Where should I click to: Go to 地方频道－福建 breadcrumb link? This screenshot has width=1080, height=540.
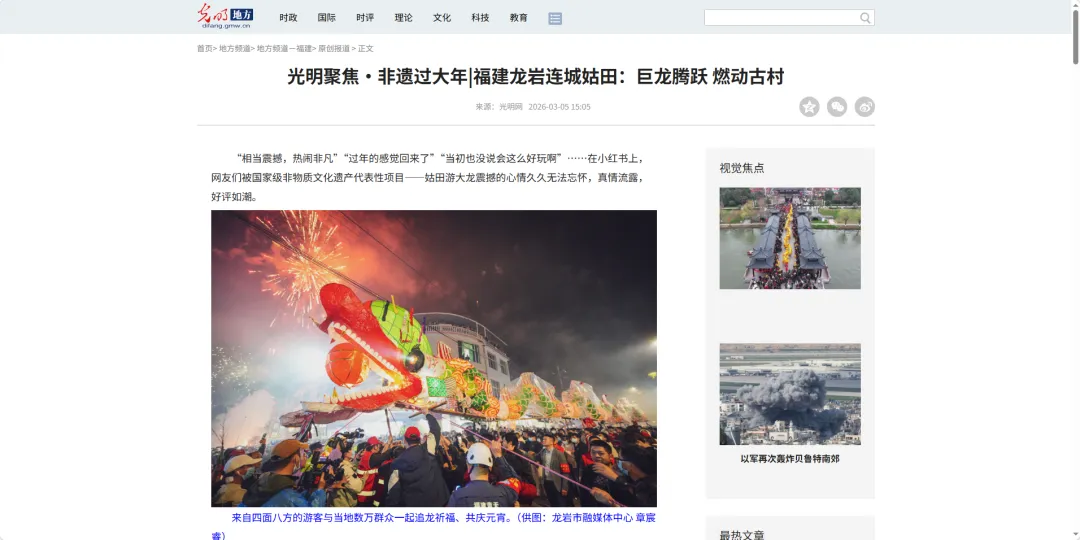(x=284, y=49)
